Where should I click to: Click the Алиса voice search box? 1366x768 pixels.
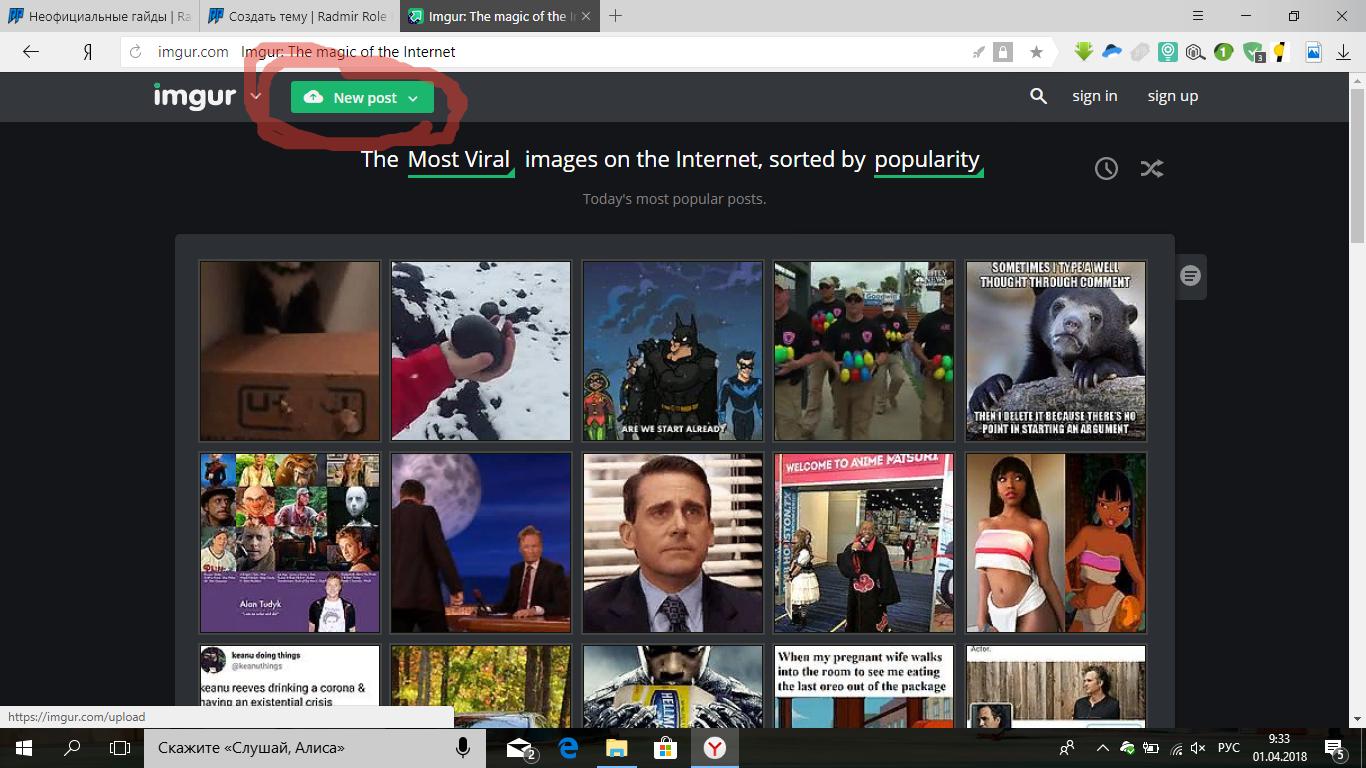click(x=315, y=748)
